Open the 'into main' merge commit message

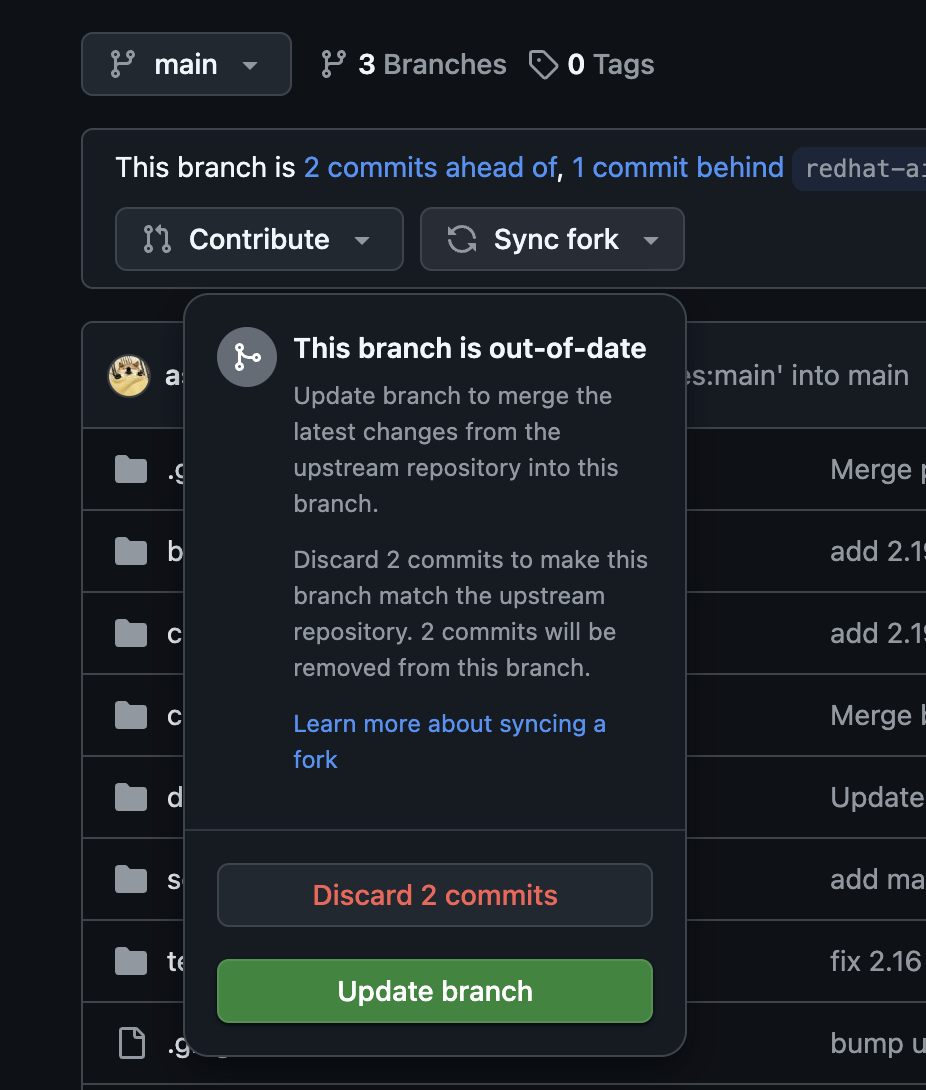pos(798,376)
